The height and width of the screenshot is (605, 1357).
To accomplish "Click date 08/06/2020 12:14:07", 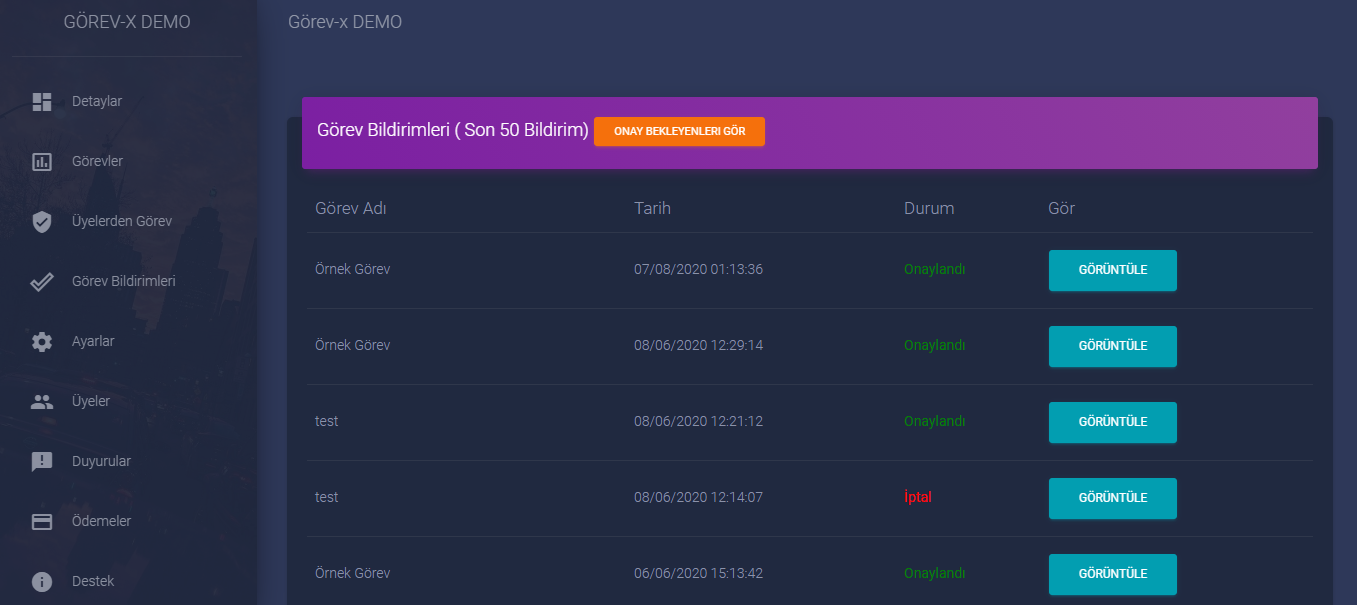I will click(x=699, y=497).
